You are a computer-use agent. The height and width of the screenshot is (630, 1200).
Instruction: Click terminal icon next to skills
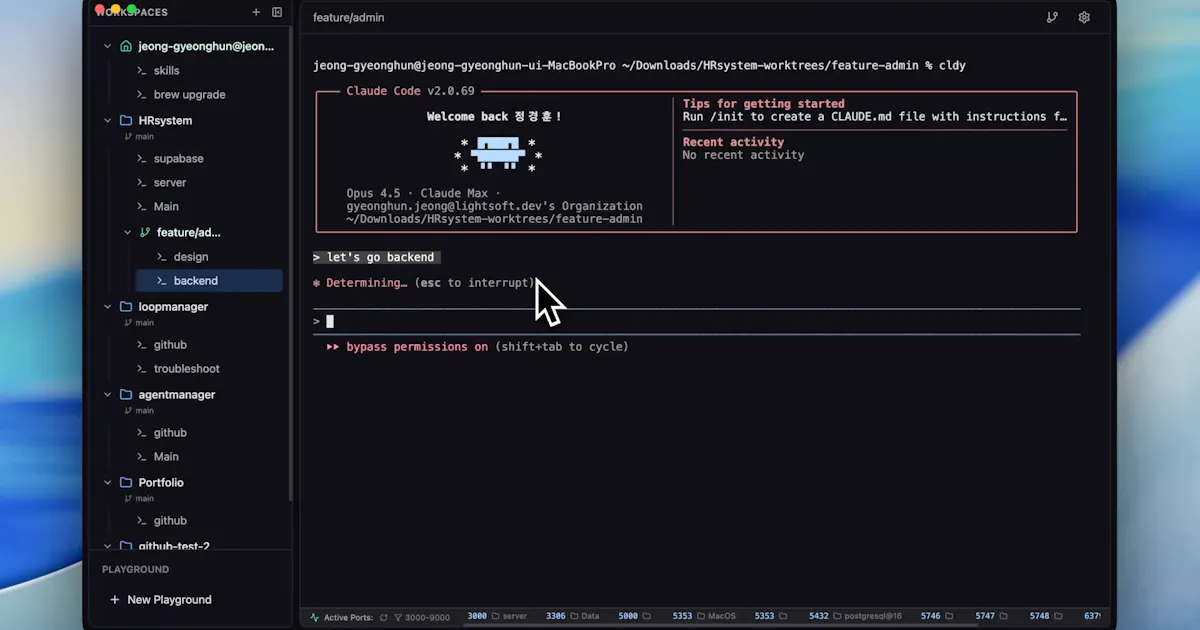142,71
